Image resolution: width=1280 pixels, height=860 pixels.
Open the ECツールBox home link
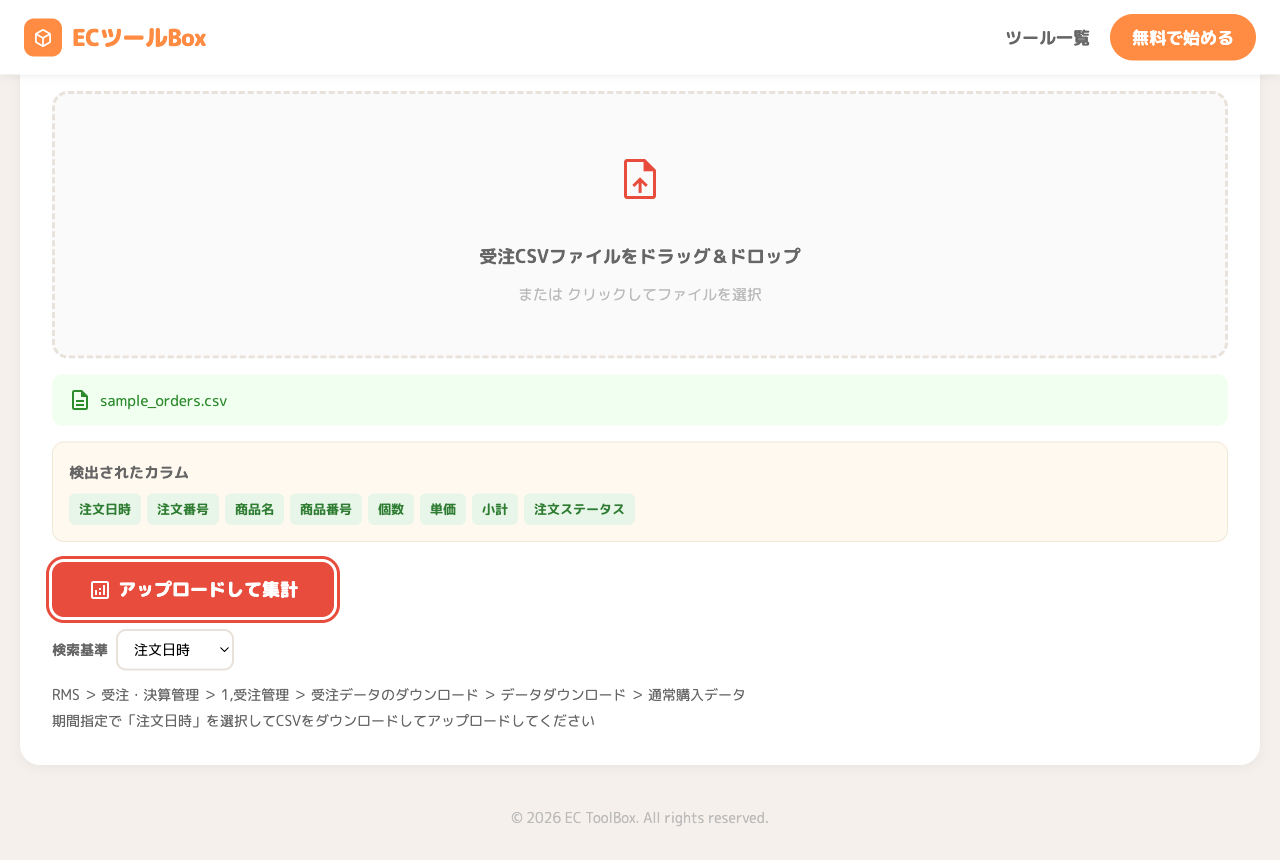point(115,38)
